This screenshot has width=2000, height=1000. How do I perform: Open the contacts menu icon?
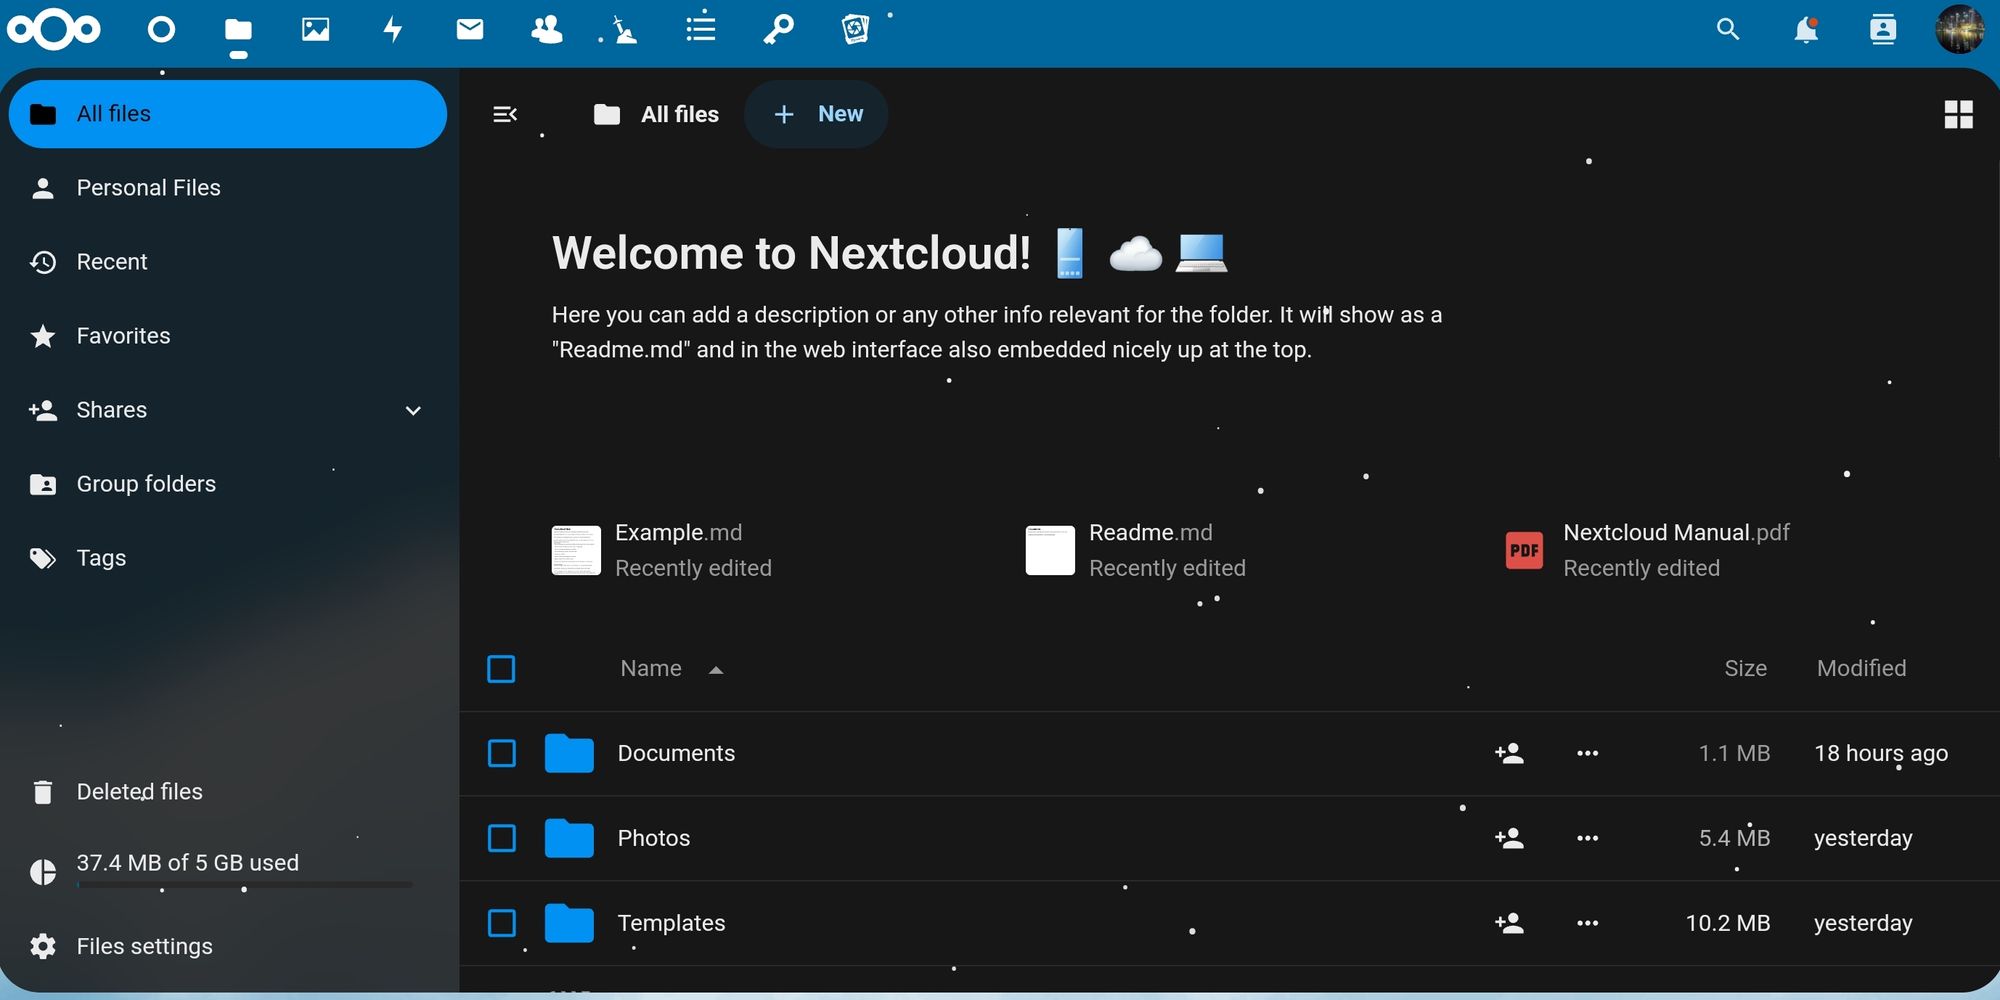coord(1883,29)
